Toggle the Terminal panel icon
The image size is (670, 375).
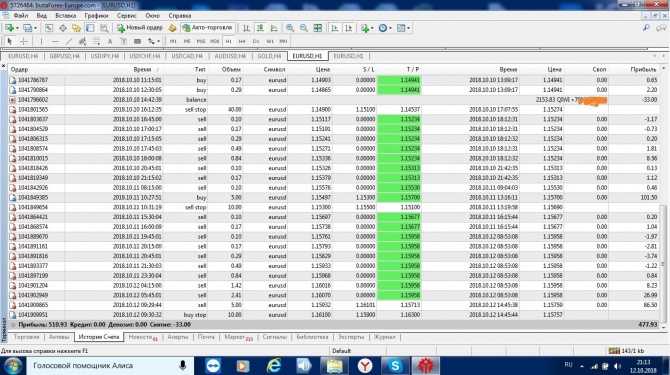point(90,28)
